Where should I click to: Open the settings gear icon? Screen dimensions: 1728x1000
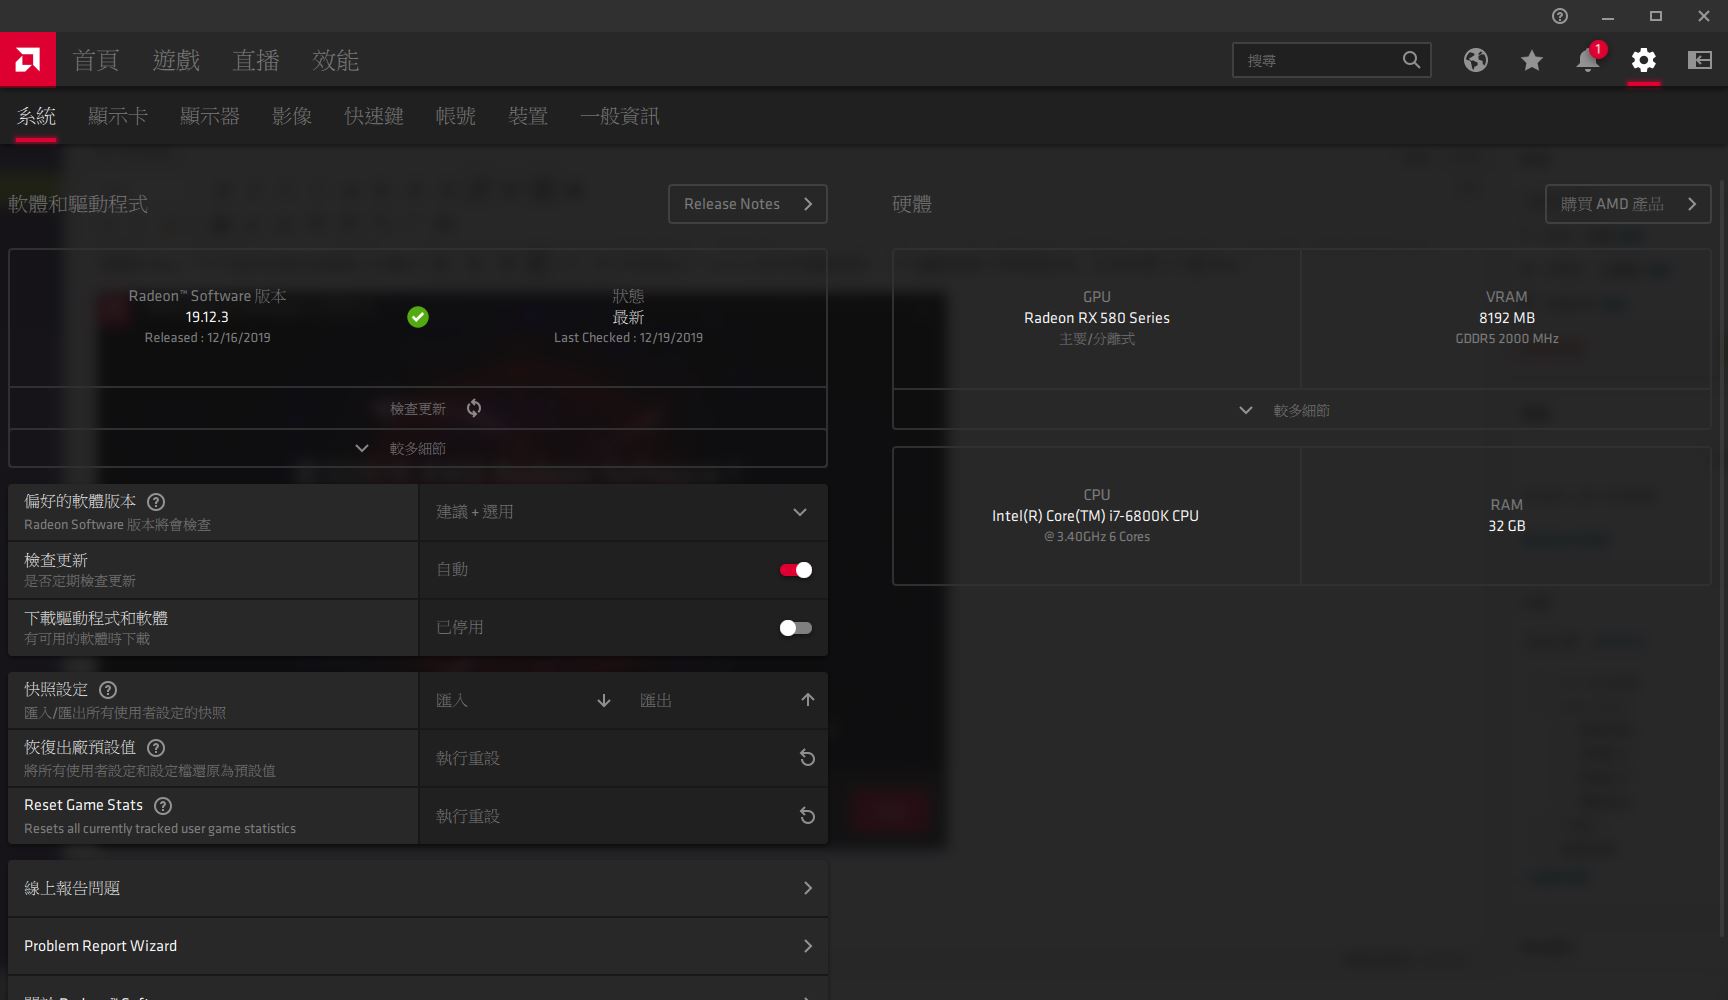[x=1644, y=60]
